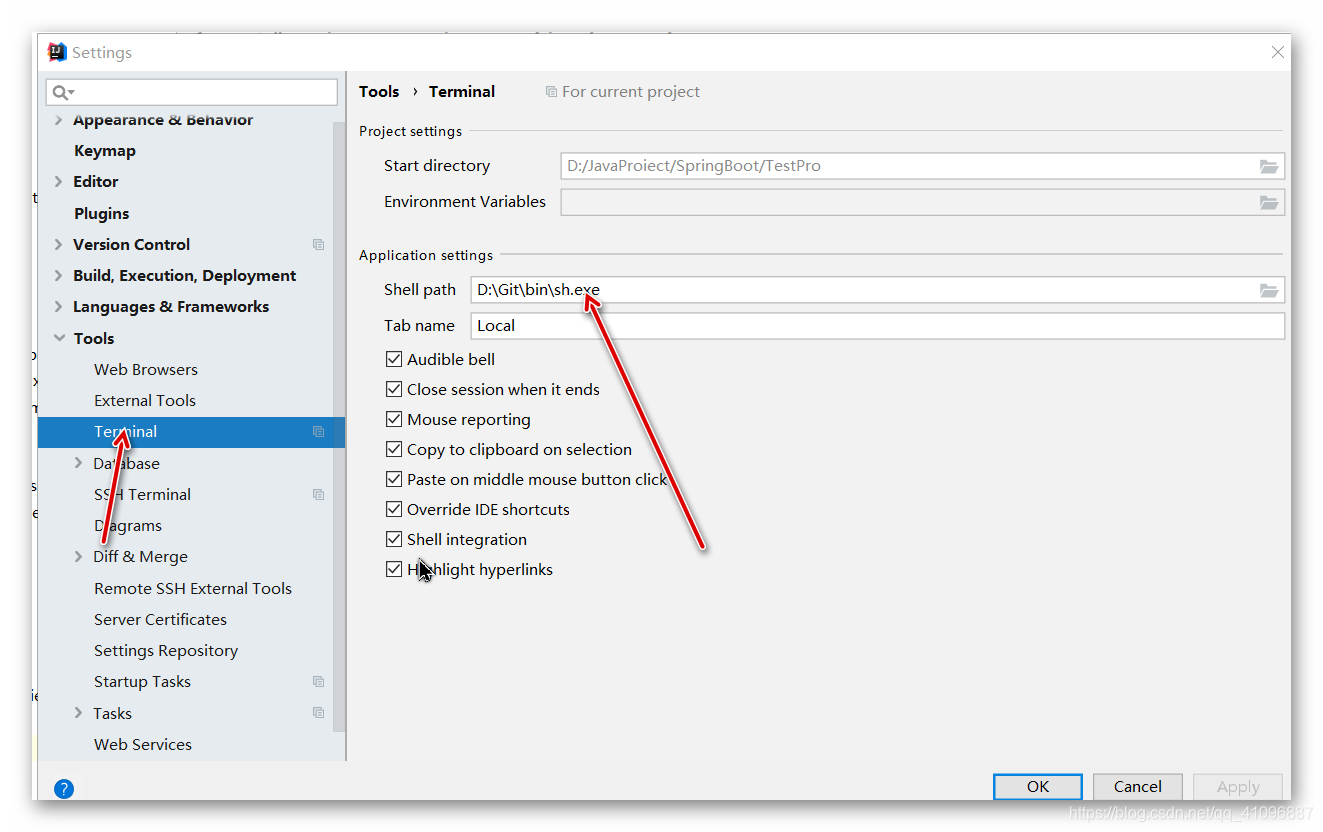
Task: Open Web Browsers settings page
Action: 146,369
